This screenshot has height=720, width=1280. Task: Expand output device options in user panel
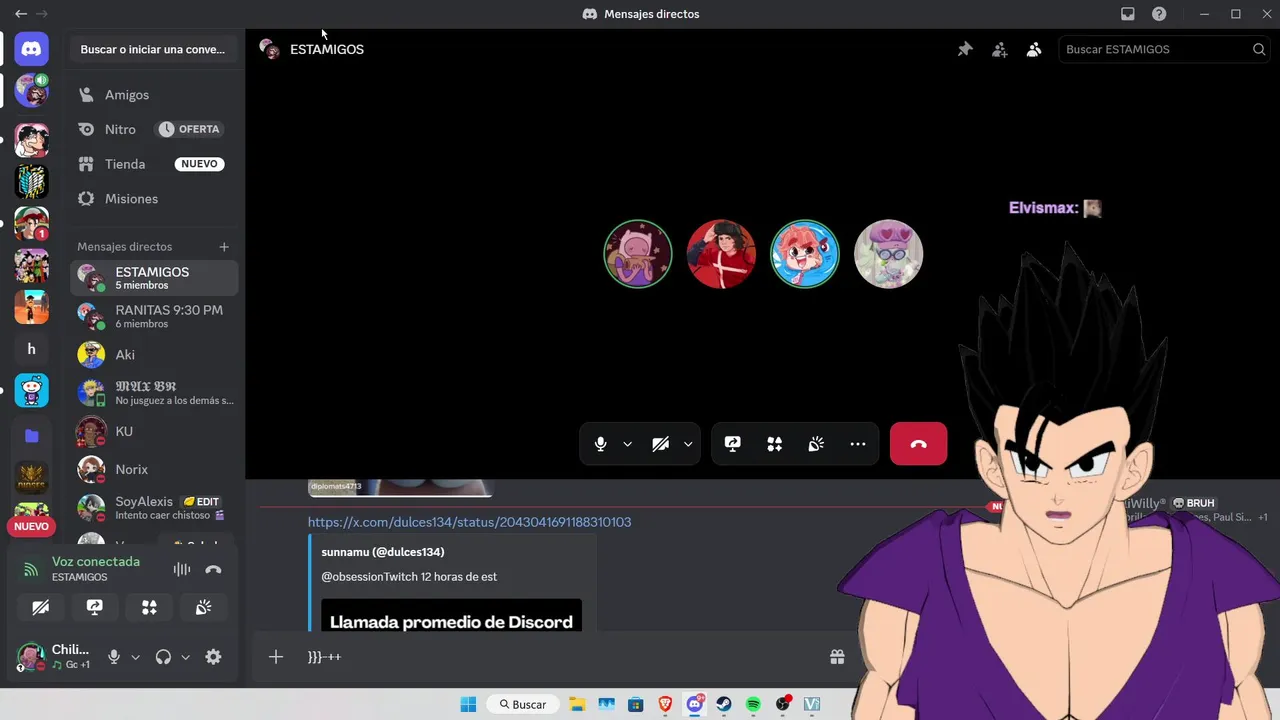[x=185, y=657]
